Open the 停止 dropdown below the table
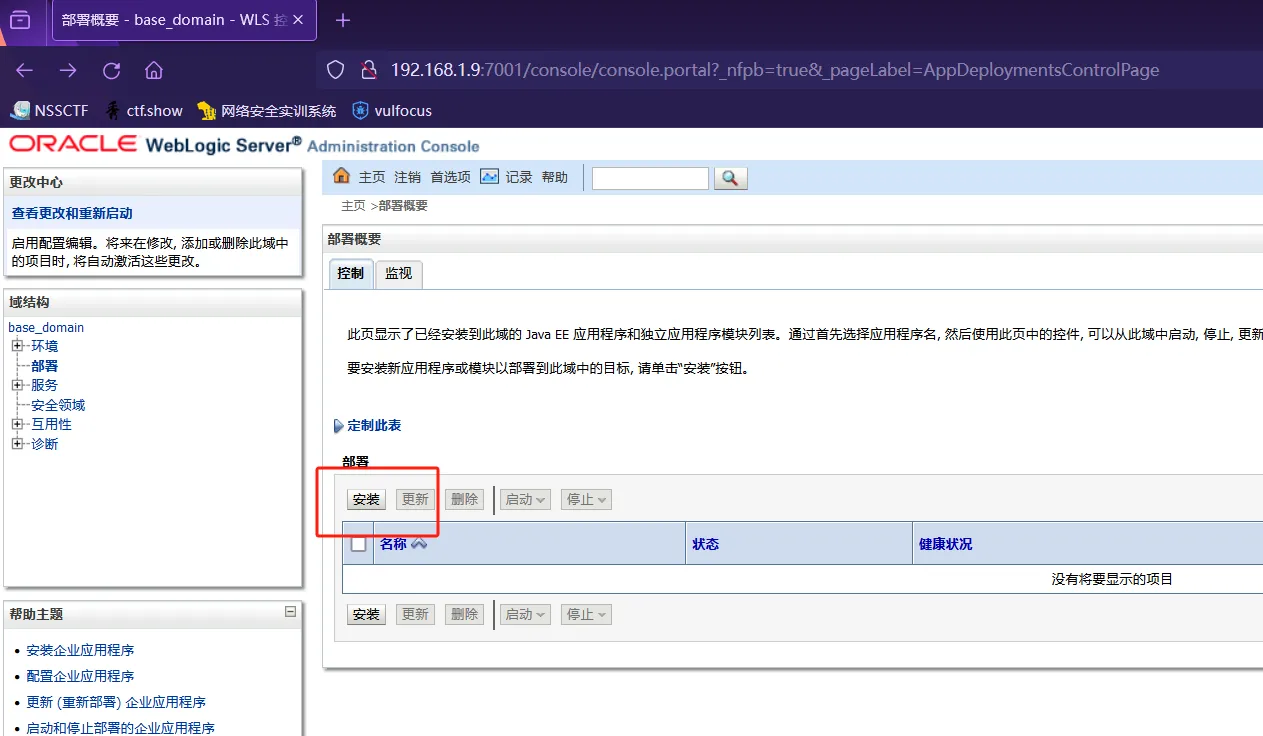1263x736 pixels. click(586, 614)
